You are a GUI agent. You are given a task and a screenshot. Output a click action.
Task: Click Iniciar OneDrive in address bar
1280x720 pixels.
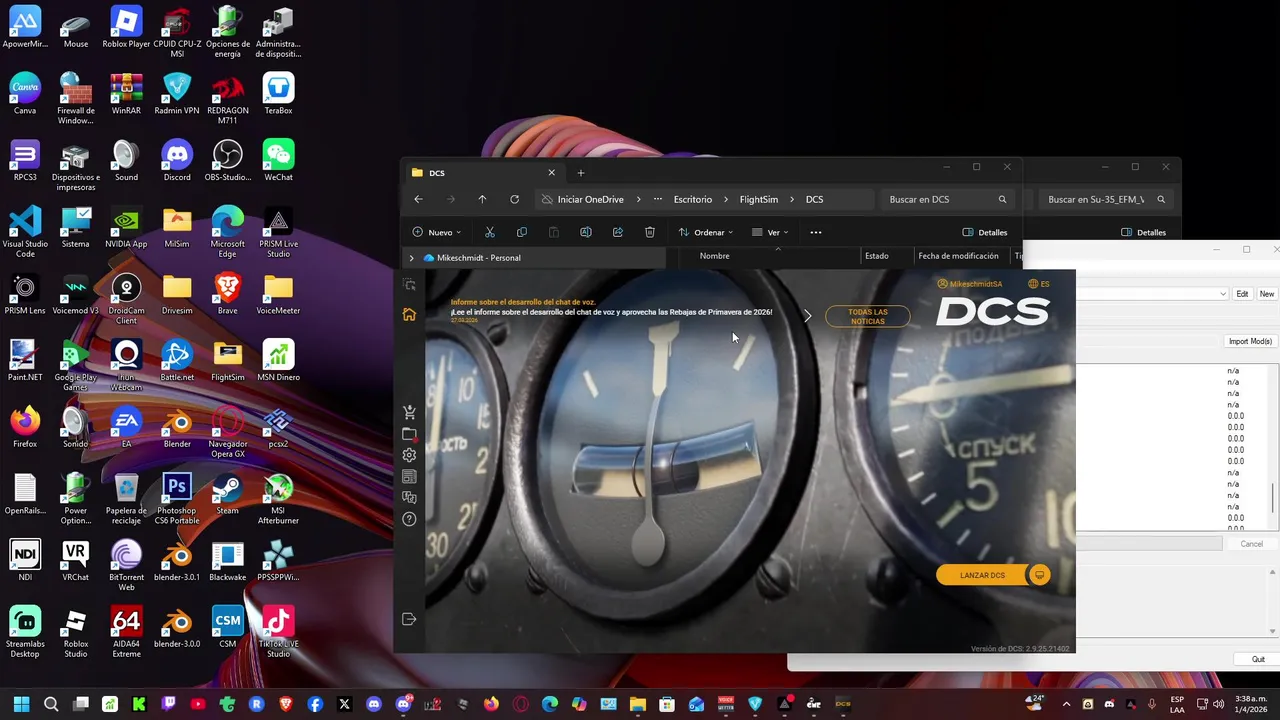pyautogui.click(x=590, y=199)
